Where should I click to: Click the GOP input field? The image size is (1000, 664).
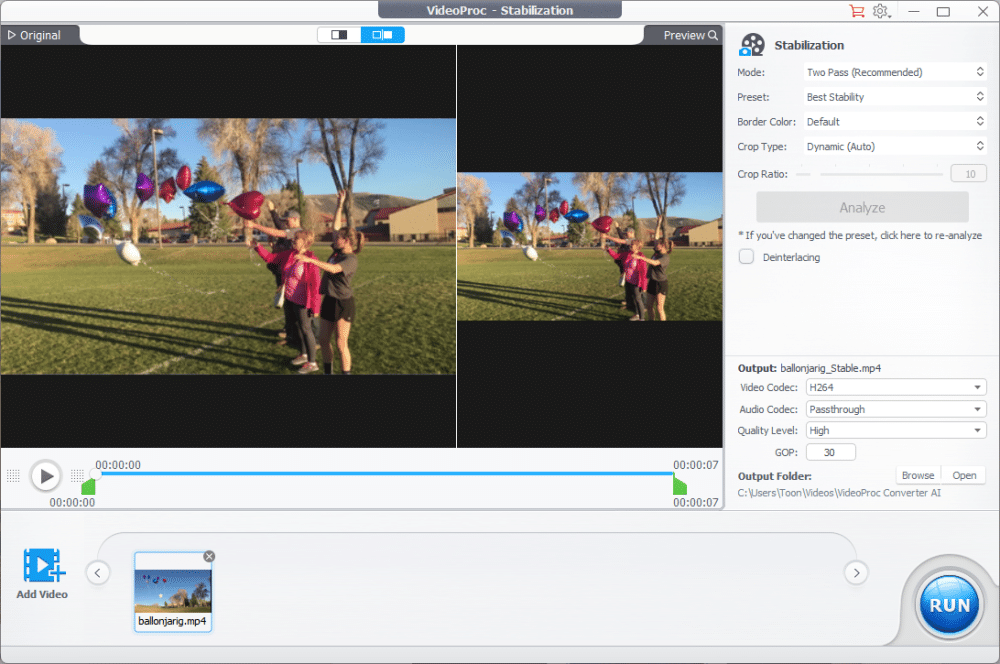tap(830, 452)
